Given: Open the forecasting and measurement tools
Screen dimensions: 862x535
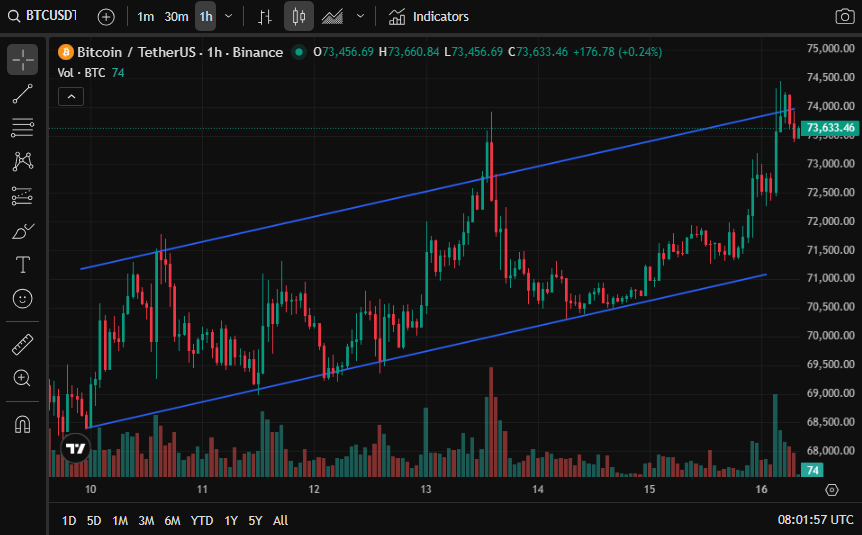Looking at the screenshot, I should coord(23,196).
